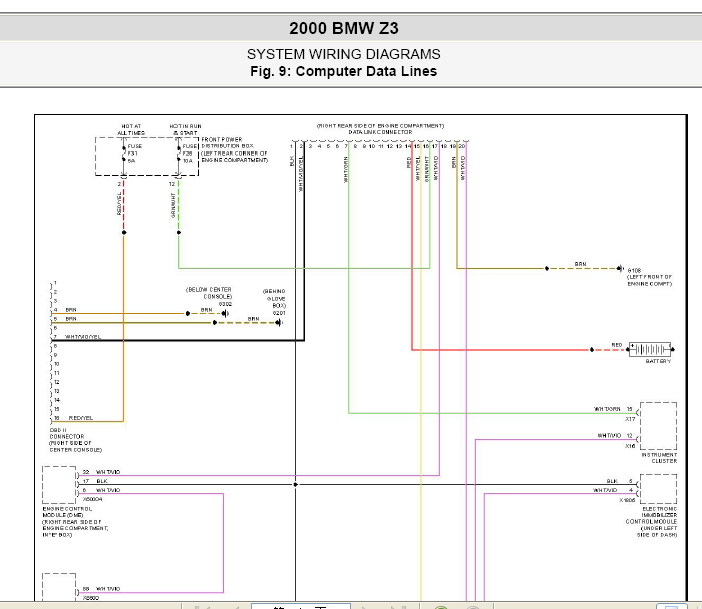Click the 17 BLK label at the DME
This screenshot has width=702, height=609.
tap(95, 481)
